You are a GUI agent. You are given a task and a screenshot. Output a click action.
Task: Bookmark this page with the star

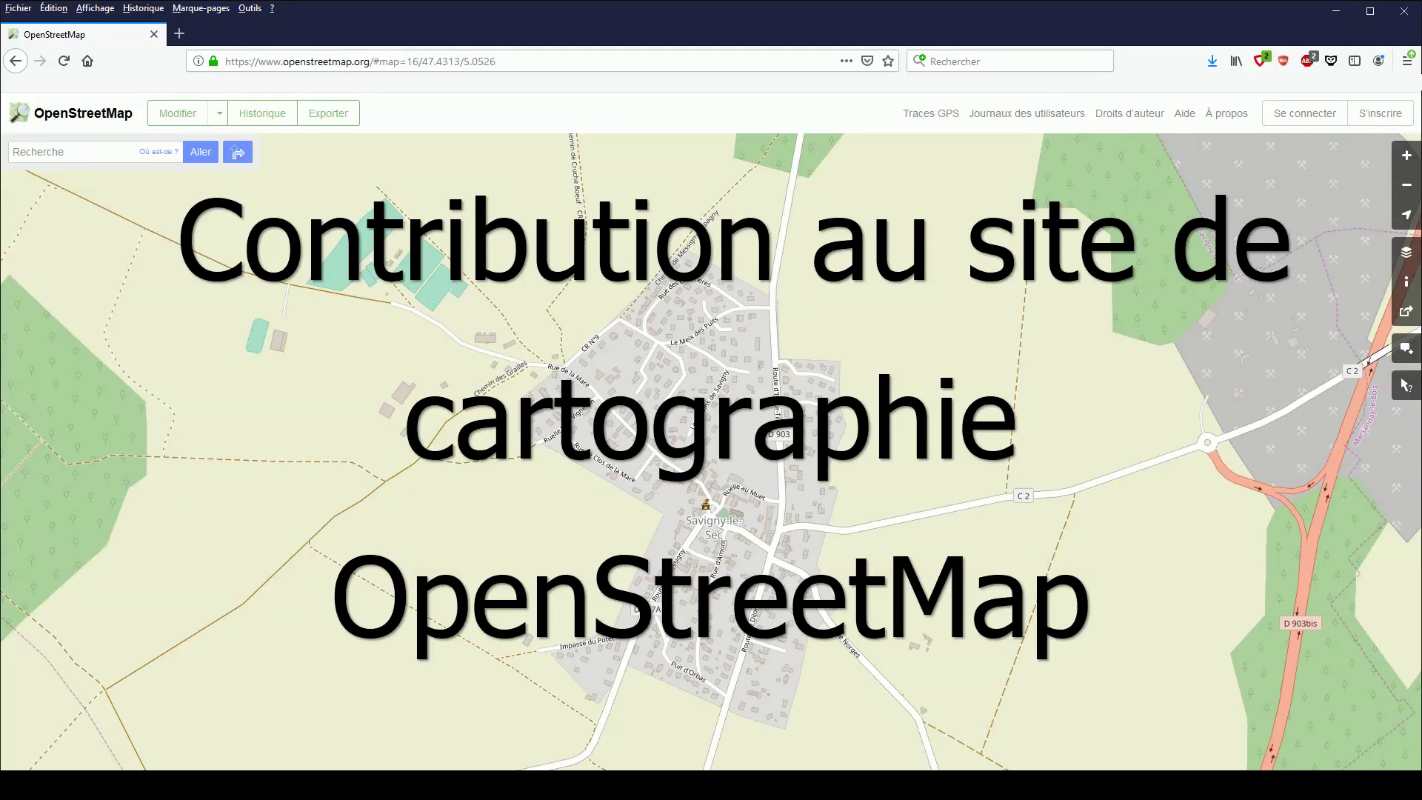click(x=888, y=61)
